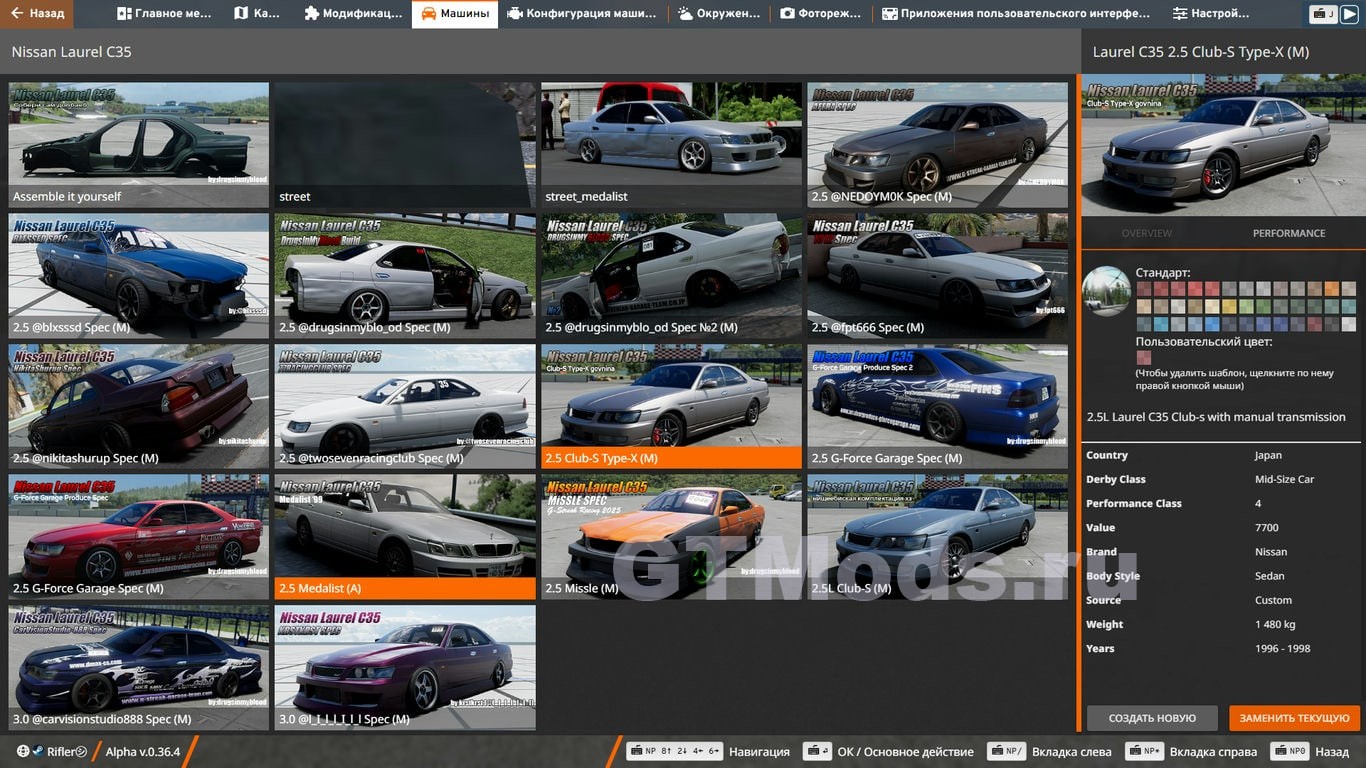
Task: Switch to the OVERVIEW panel tab
Action: (1147, 233)
